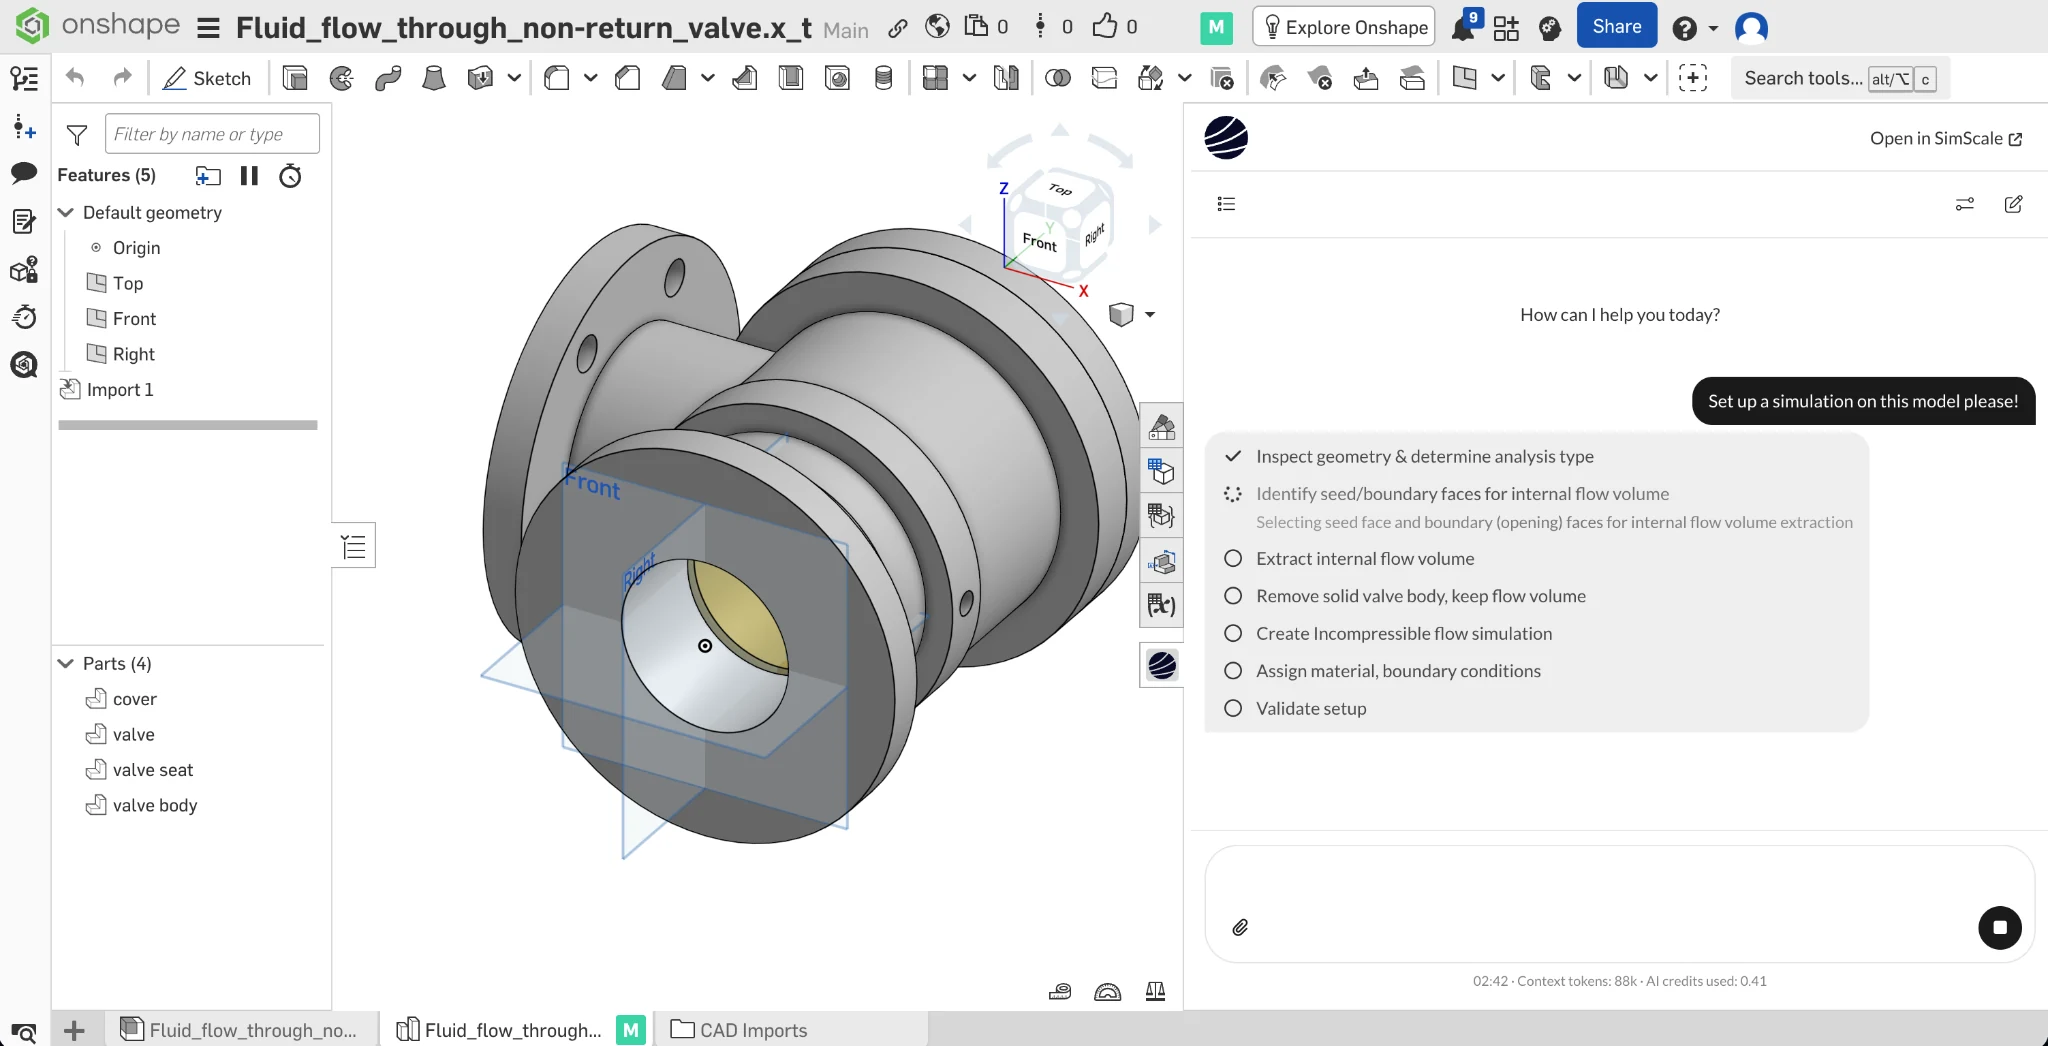
Task: Click the chat message input box
Action: click(x=1620, y=904)
